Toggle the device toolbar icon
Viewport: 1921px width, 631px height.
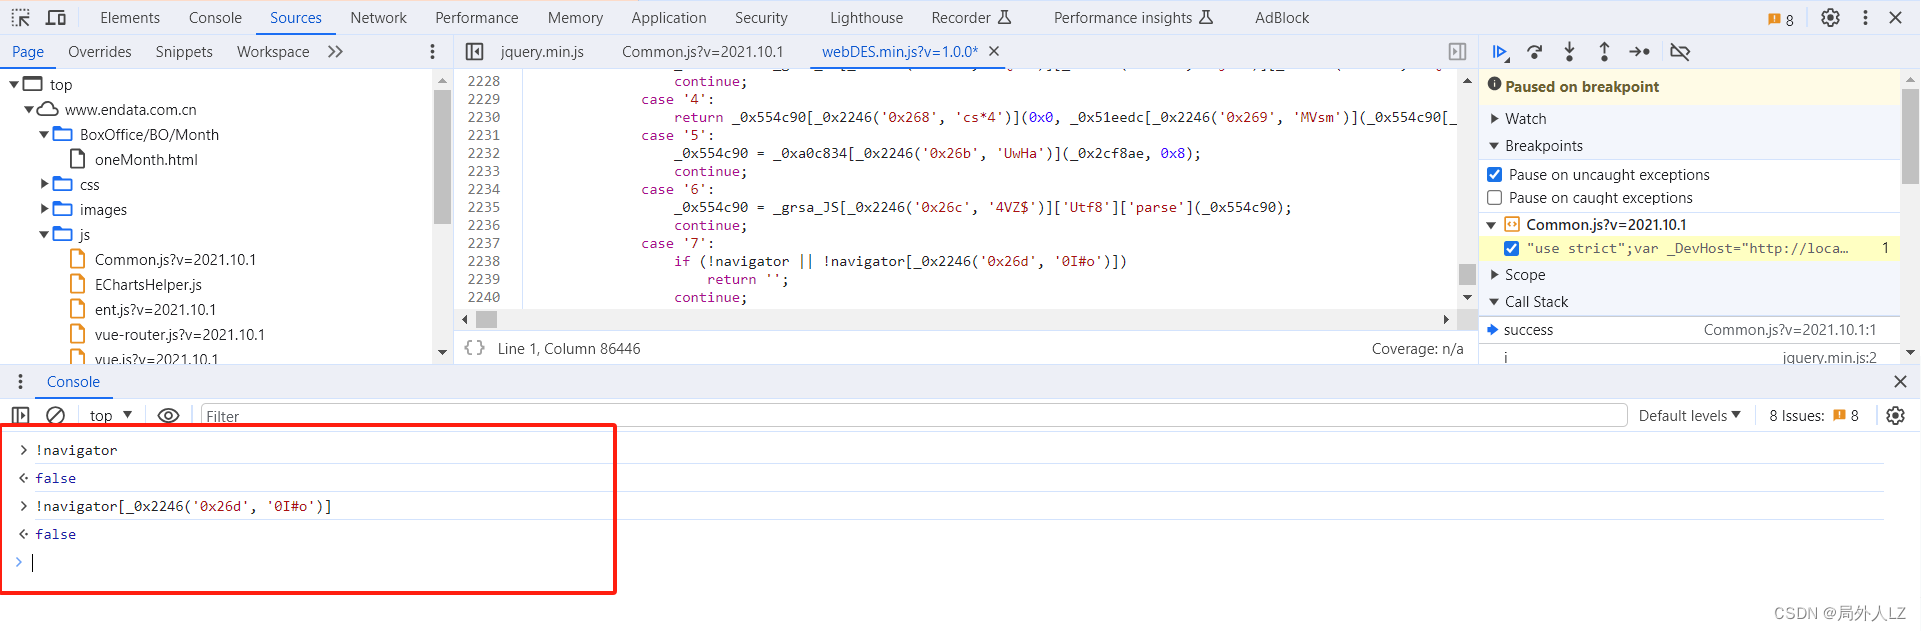(x=56, y=18)
